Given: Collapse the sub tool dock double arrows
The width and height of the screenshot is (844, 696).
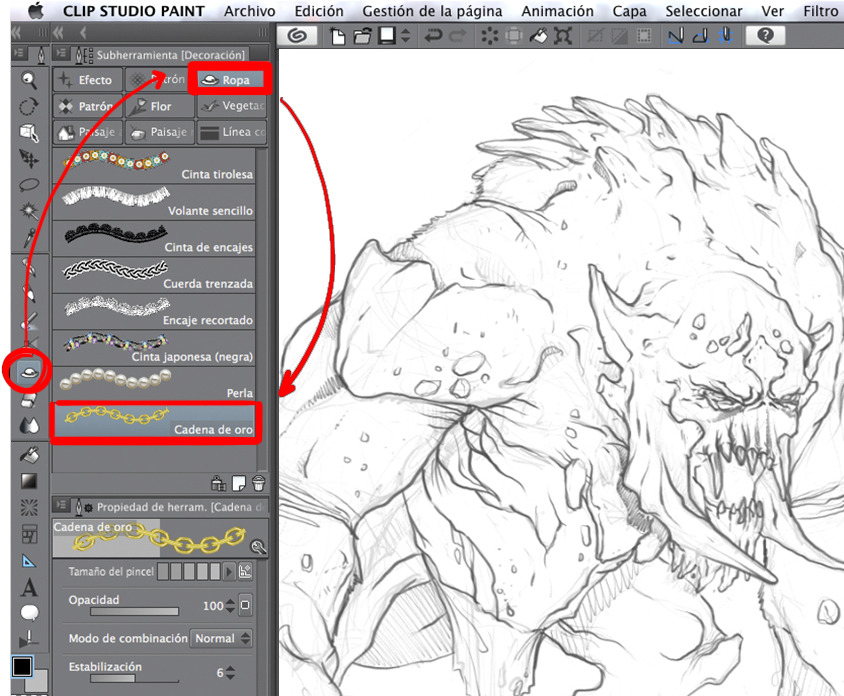Looking at the screenshot, I should pyautogui.click(x=58, y=34).
